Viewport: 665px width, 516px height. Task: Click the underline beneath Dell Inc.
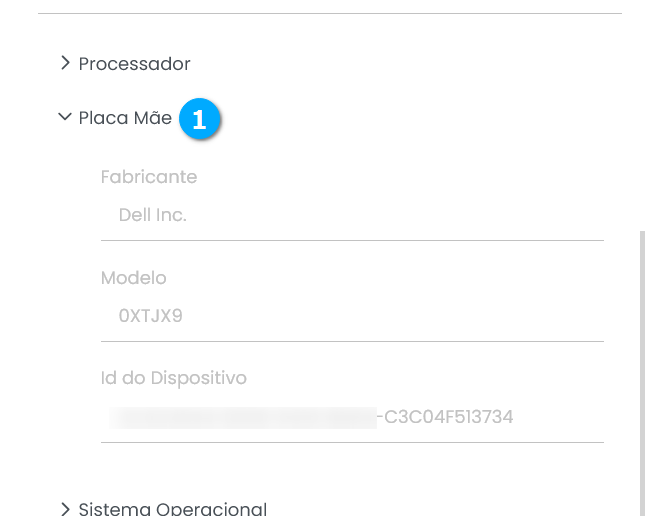(352, 240)
